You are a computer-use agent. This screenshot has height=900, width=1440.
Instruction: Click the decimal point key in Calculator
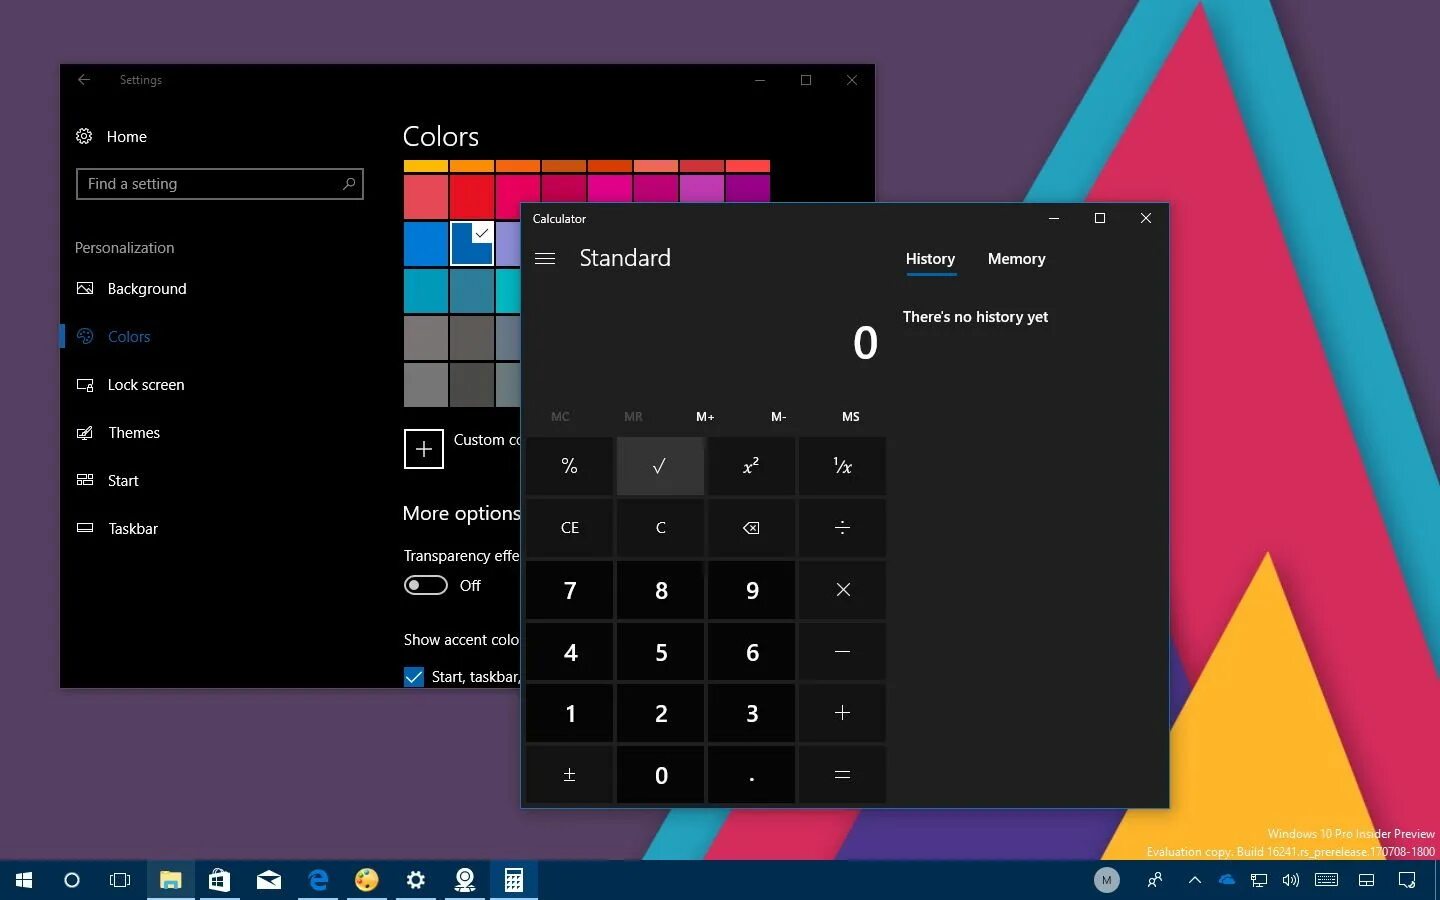751,775
